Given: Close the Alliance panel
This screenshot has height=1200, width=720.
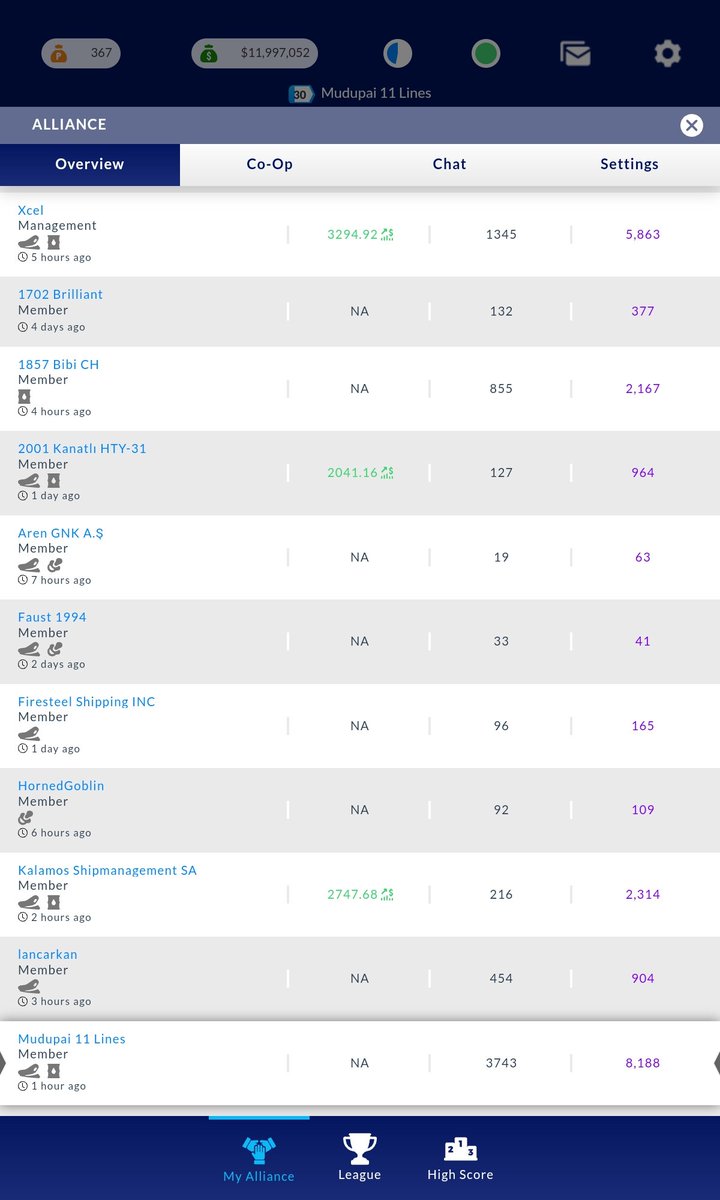Looking at the screenshot, I should point(691,125).
